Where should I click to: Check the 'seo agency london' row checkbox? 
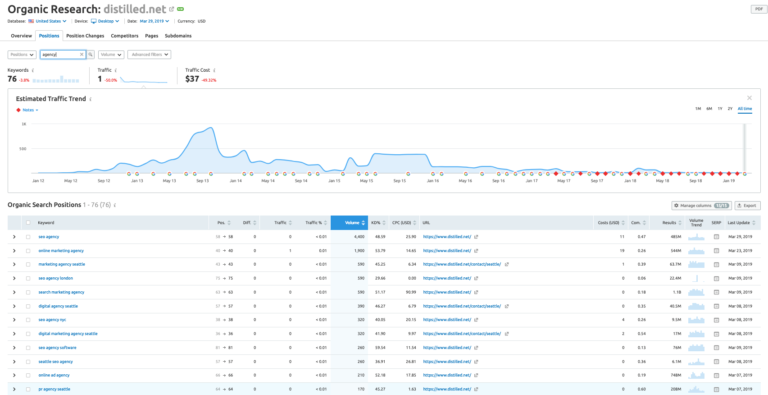(28, 278)
